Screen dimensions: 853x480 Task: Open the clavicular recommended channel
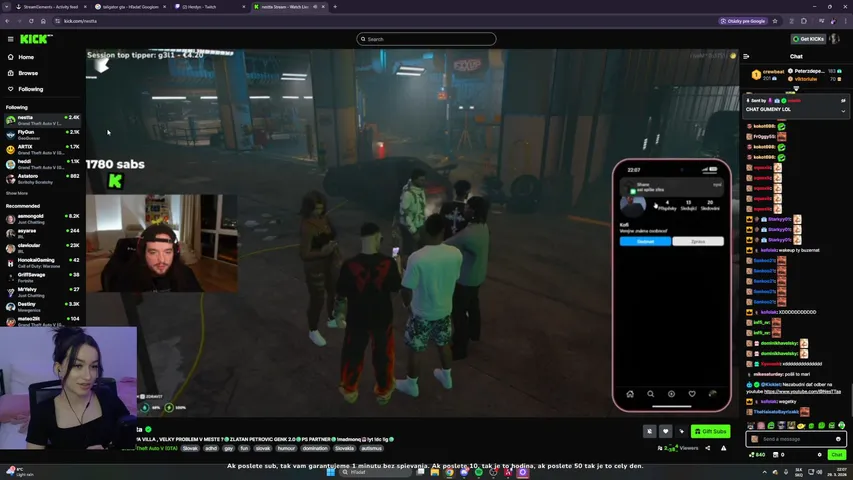[x=42, y=248]
